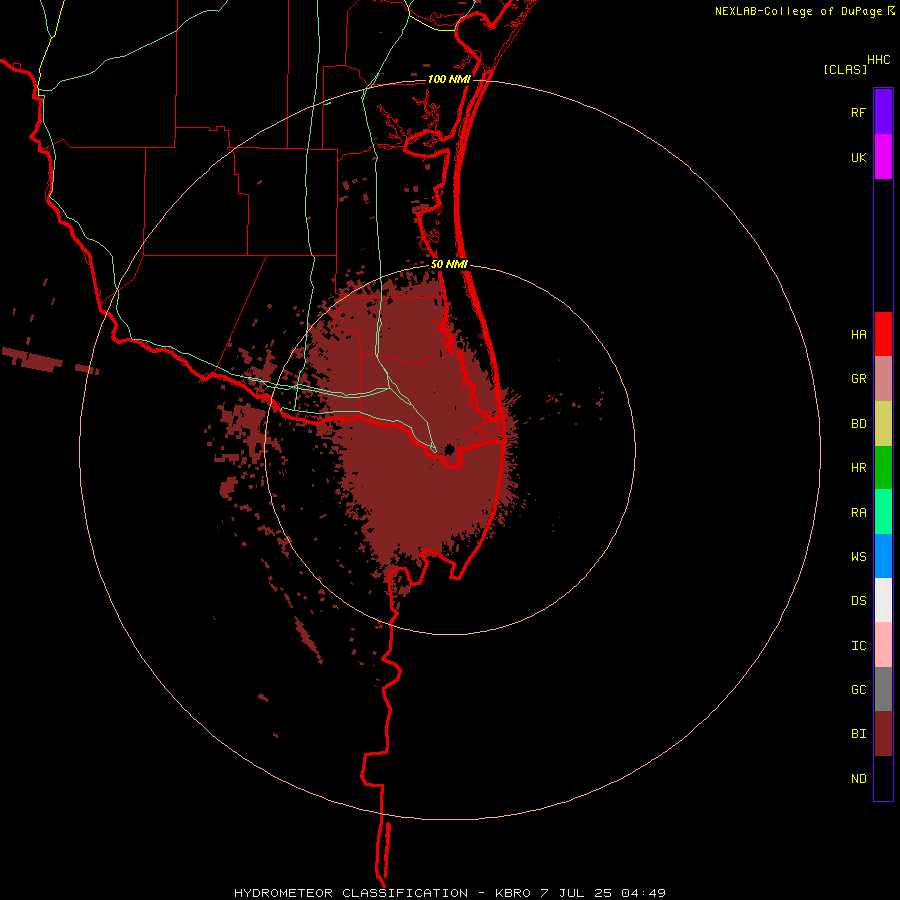Click the UK magenta legend swatch
Image resolution: width=900 pixels, height=900 pixels.
click(883, 157)
